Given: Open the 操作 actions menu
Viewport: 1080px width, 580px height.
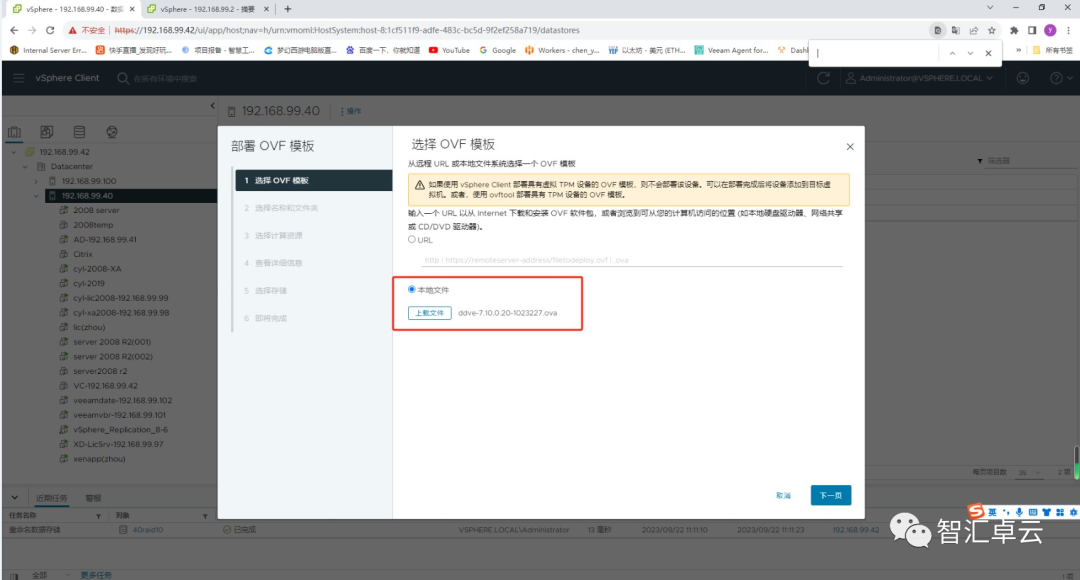Looking at the screenshot, I should (351, 111).
